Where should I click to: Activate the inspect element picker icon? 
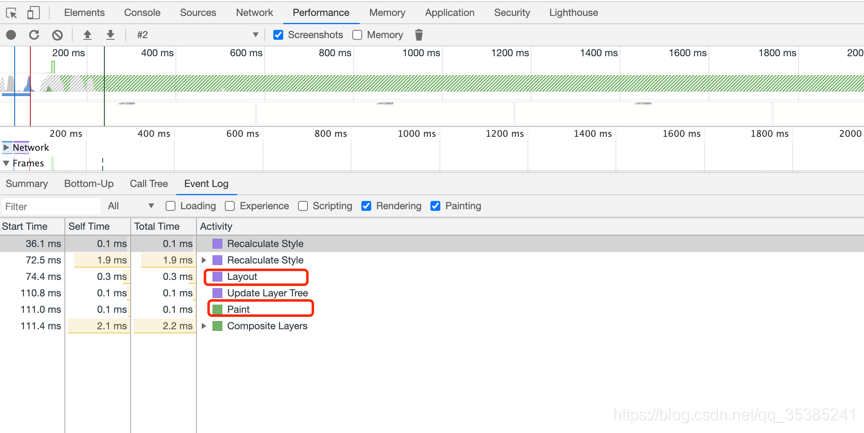coord(12,13)
